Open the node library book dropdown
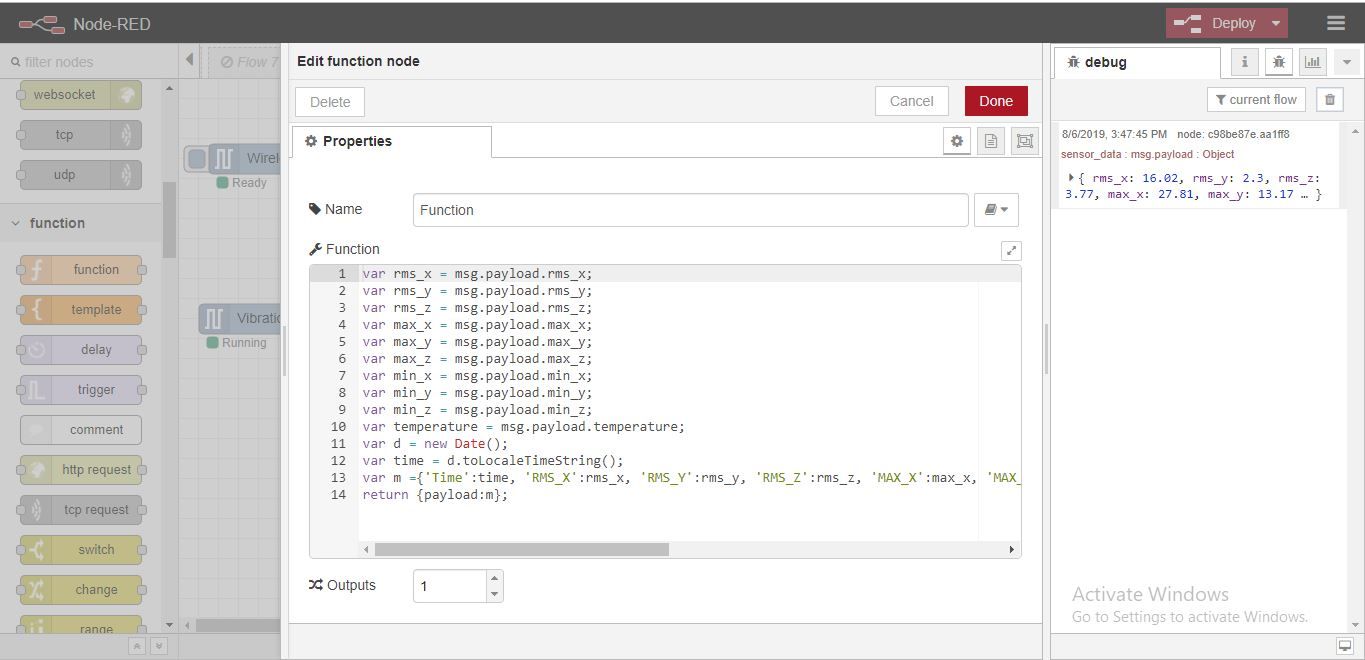The image size is (1365, 660). coord(996,210)
